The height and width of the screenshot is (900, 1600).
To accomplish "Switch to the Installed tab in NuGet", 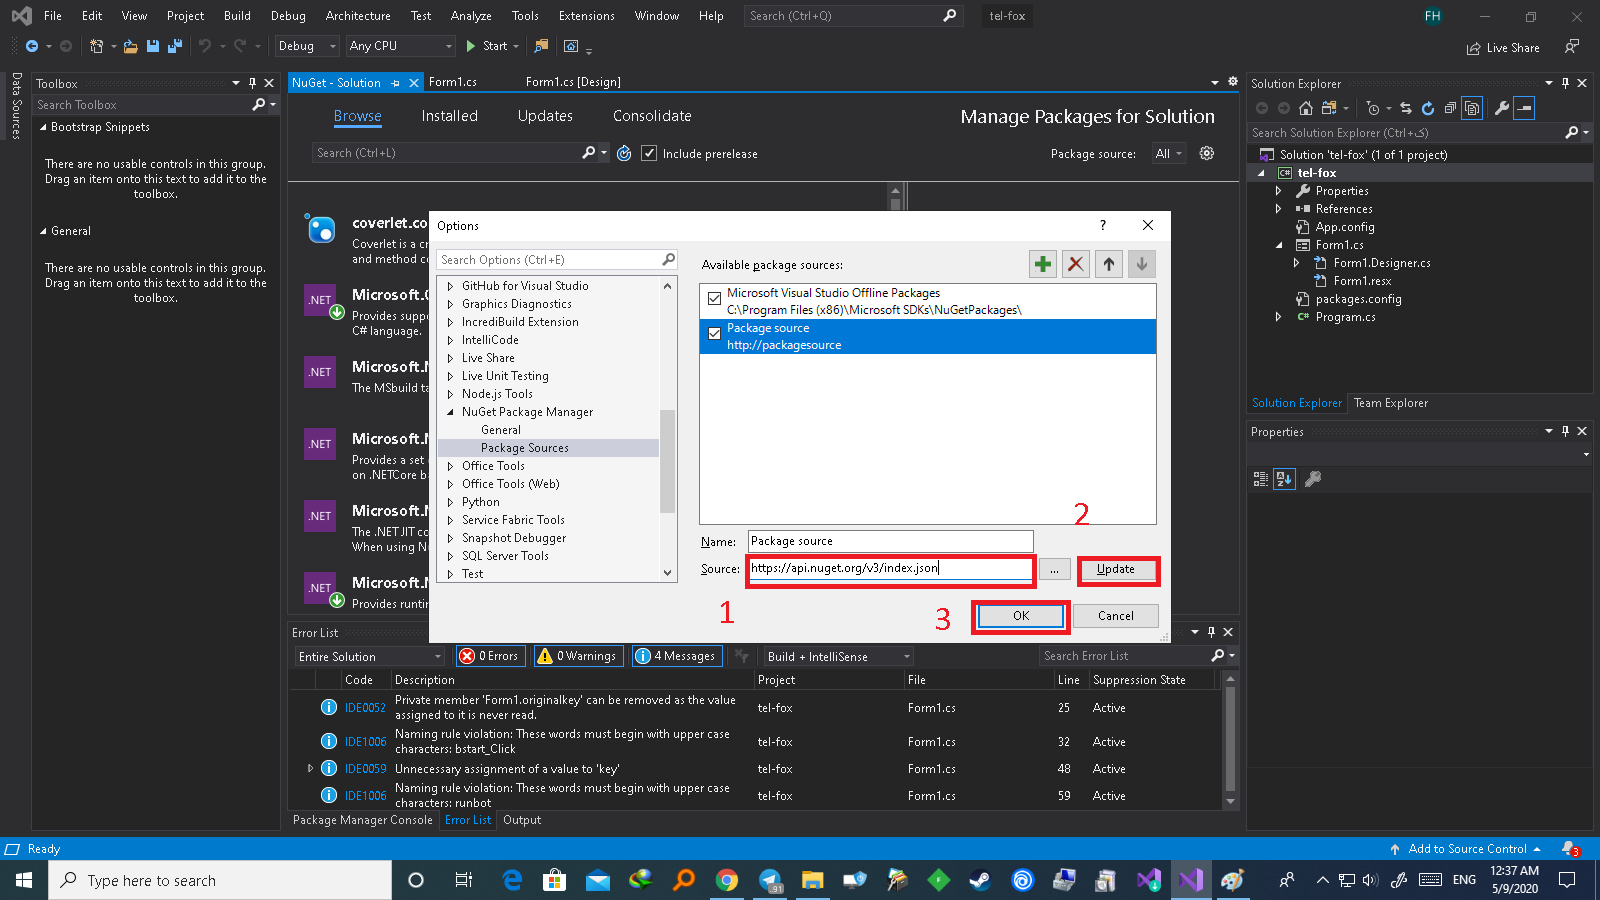I will click(449, 116).
